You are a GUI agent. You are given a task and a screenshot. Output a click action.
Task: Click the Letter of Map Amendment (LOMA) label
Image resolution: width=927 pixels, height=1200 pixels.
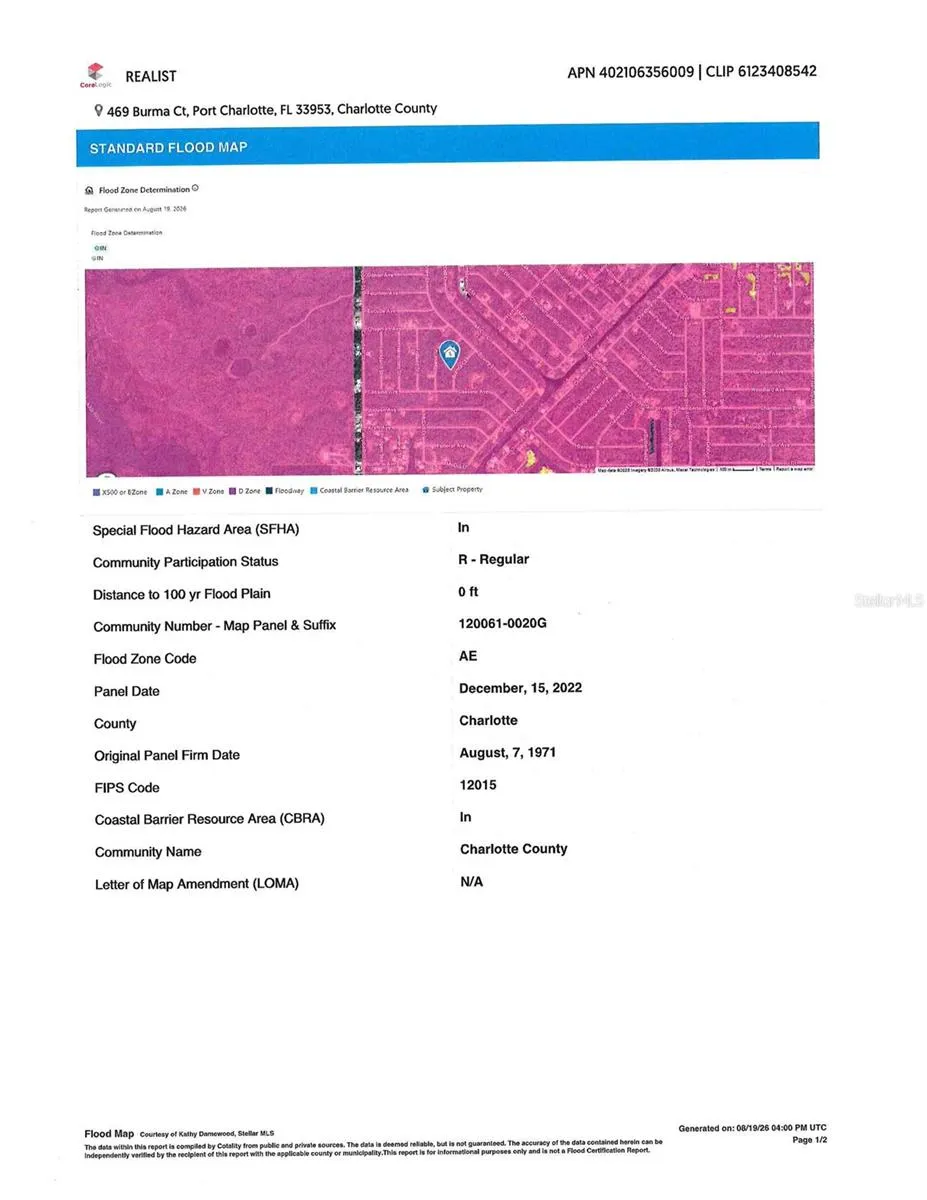tap(197, 884)
